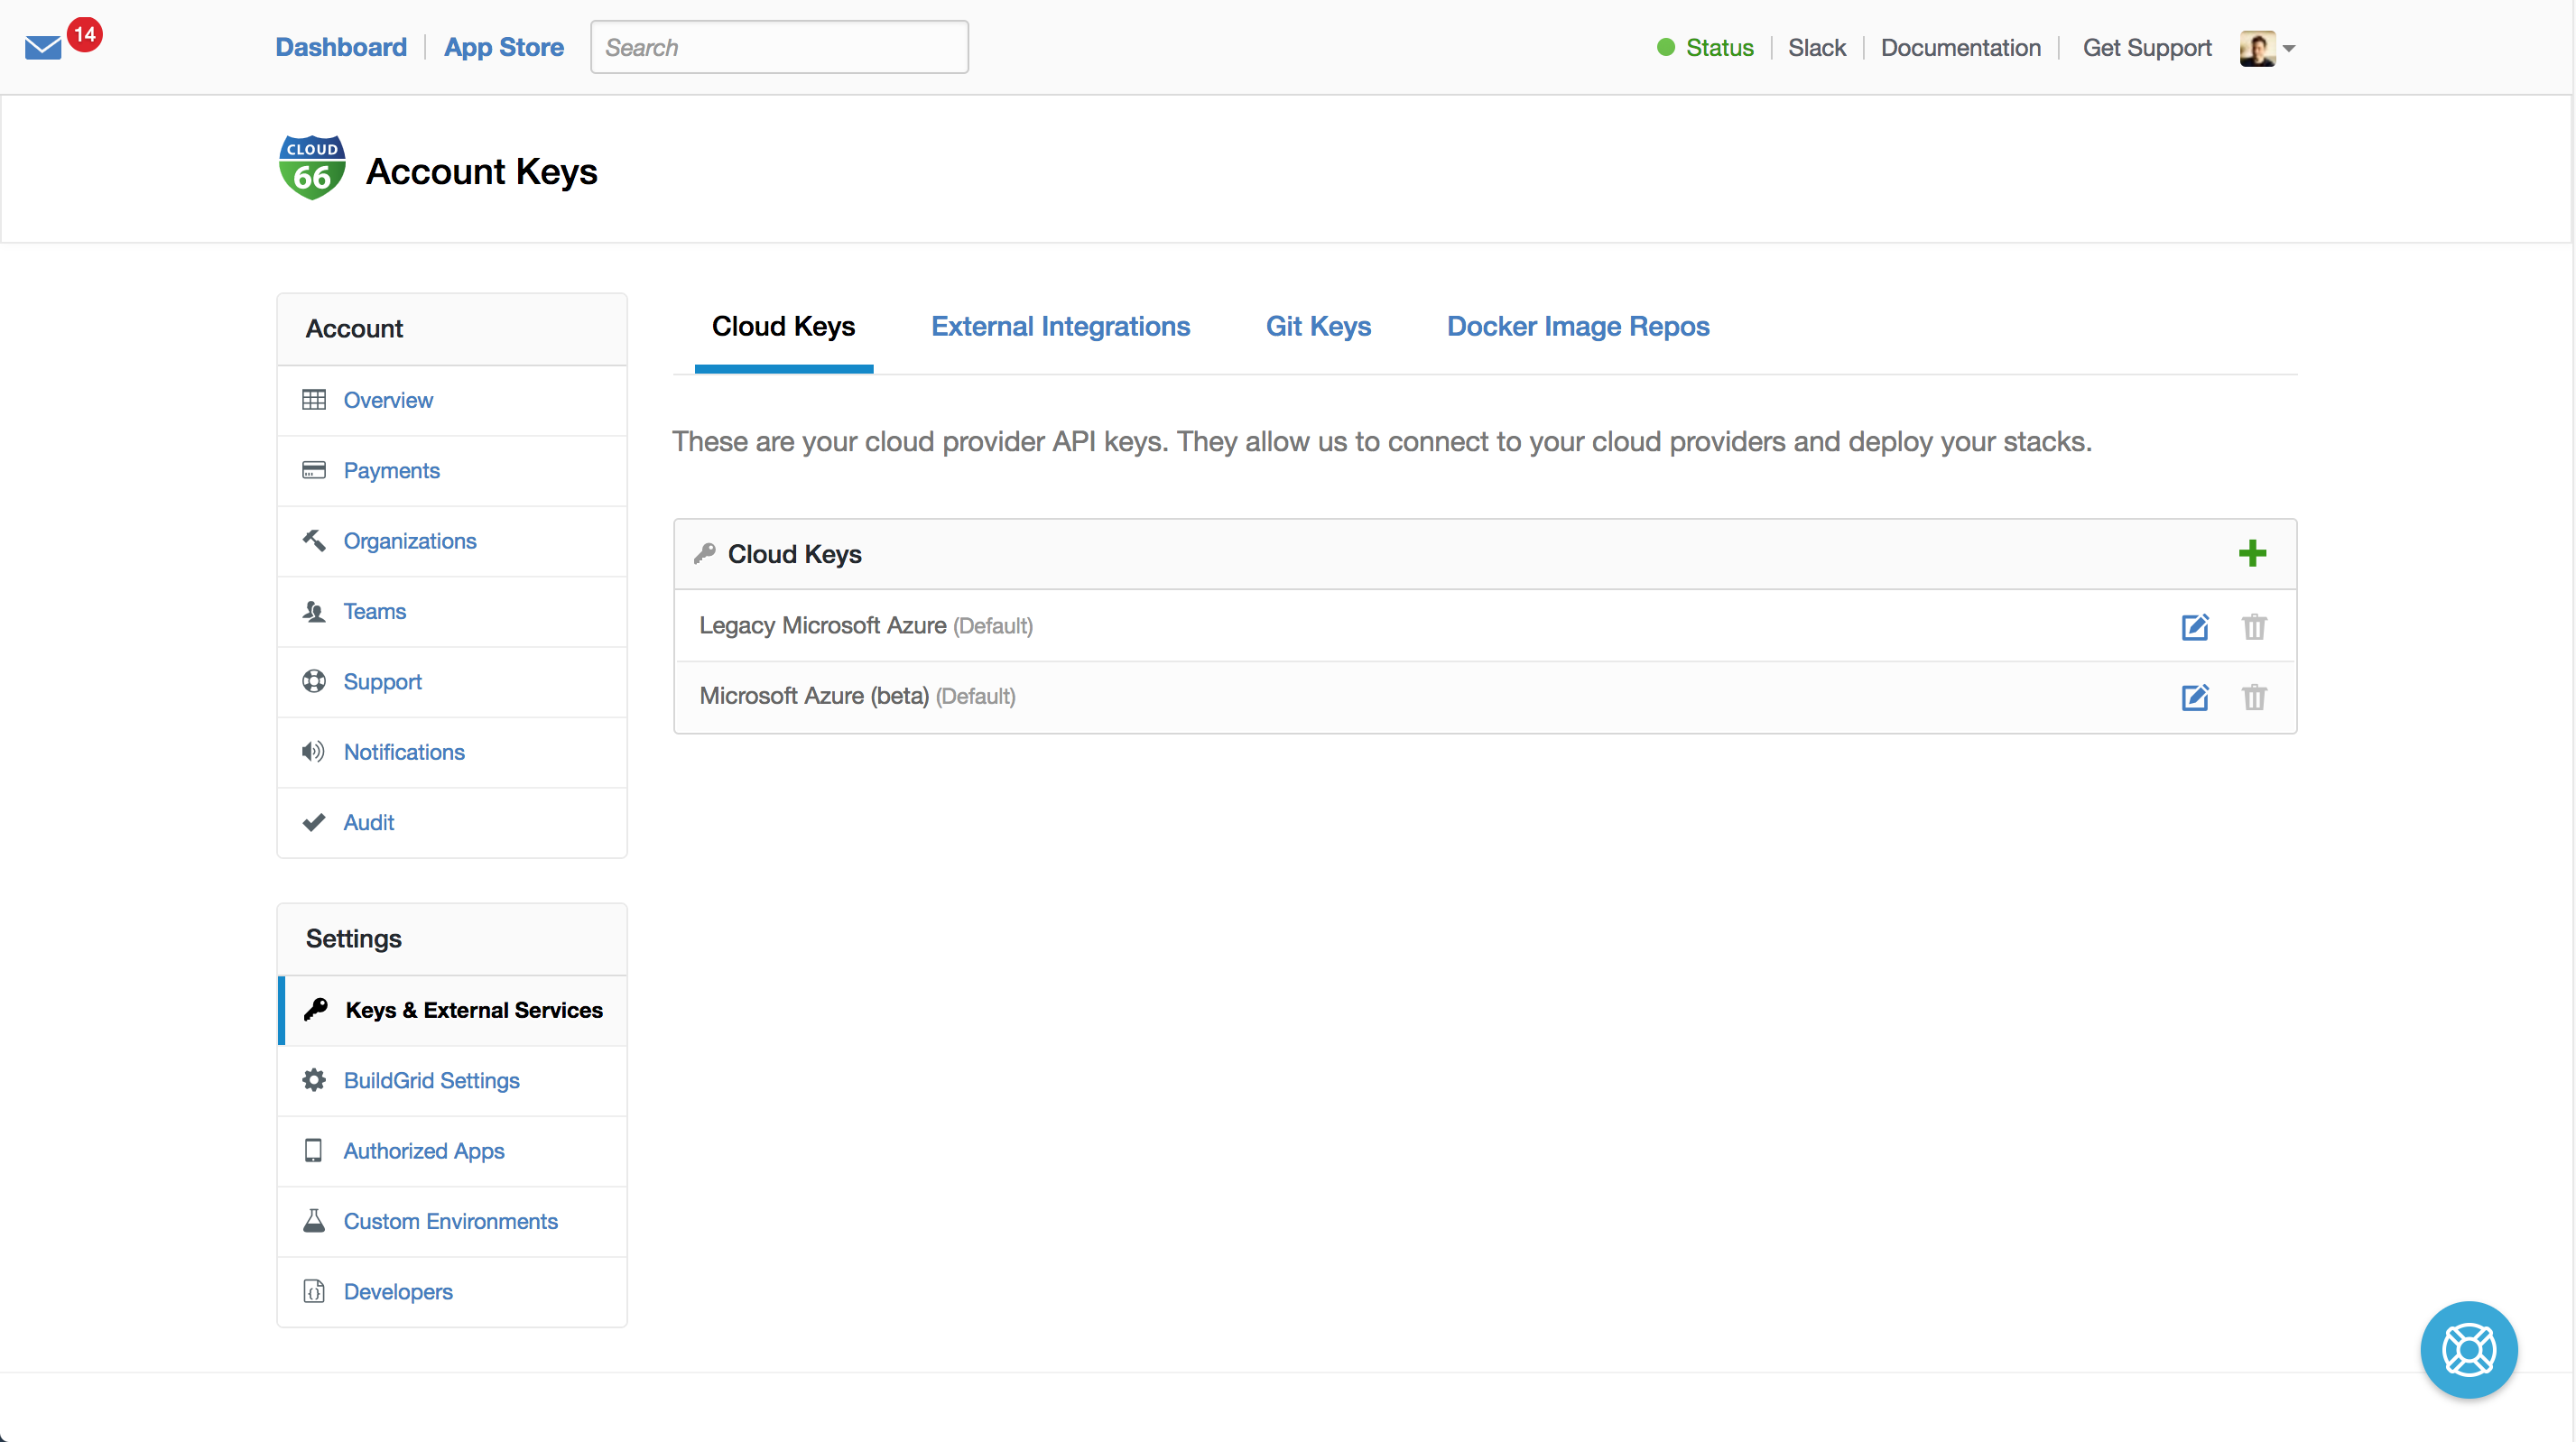Image resolution: width=2576 pixels, height=1442 pixels.
Task: Click the Keys & External Services key icon
Action: (x=316, y=1009)
